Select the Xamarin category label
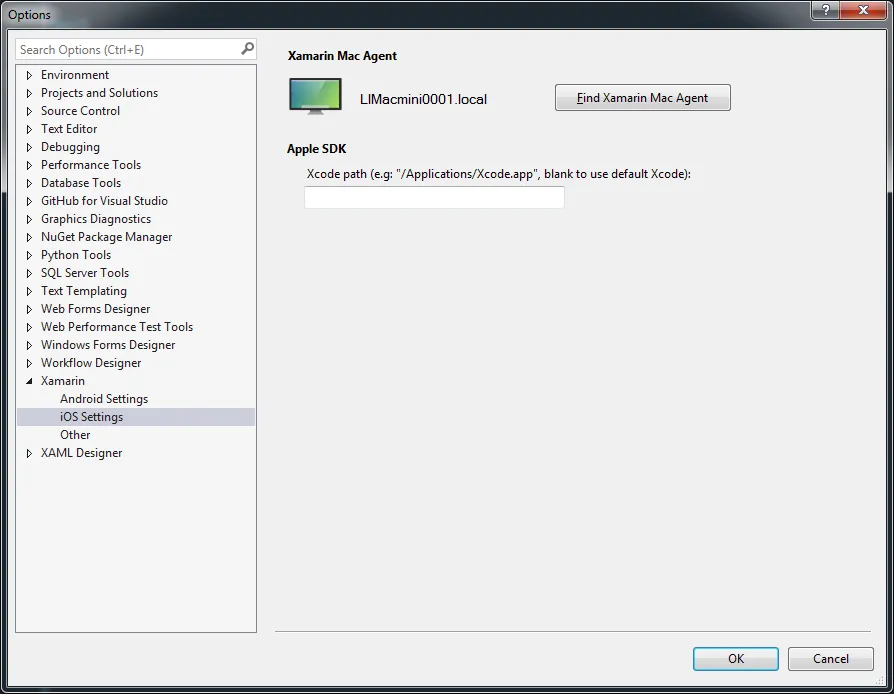Image resolution: width=894 pixels, height=694 pixels. click(x=63, y=381)
